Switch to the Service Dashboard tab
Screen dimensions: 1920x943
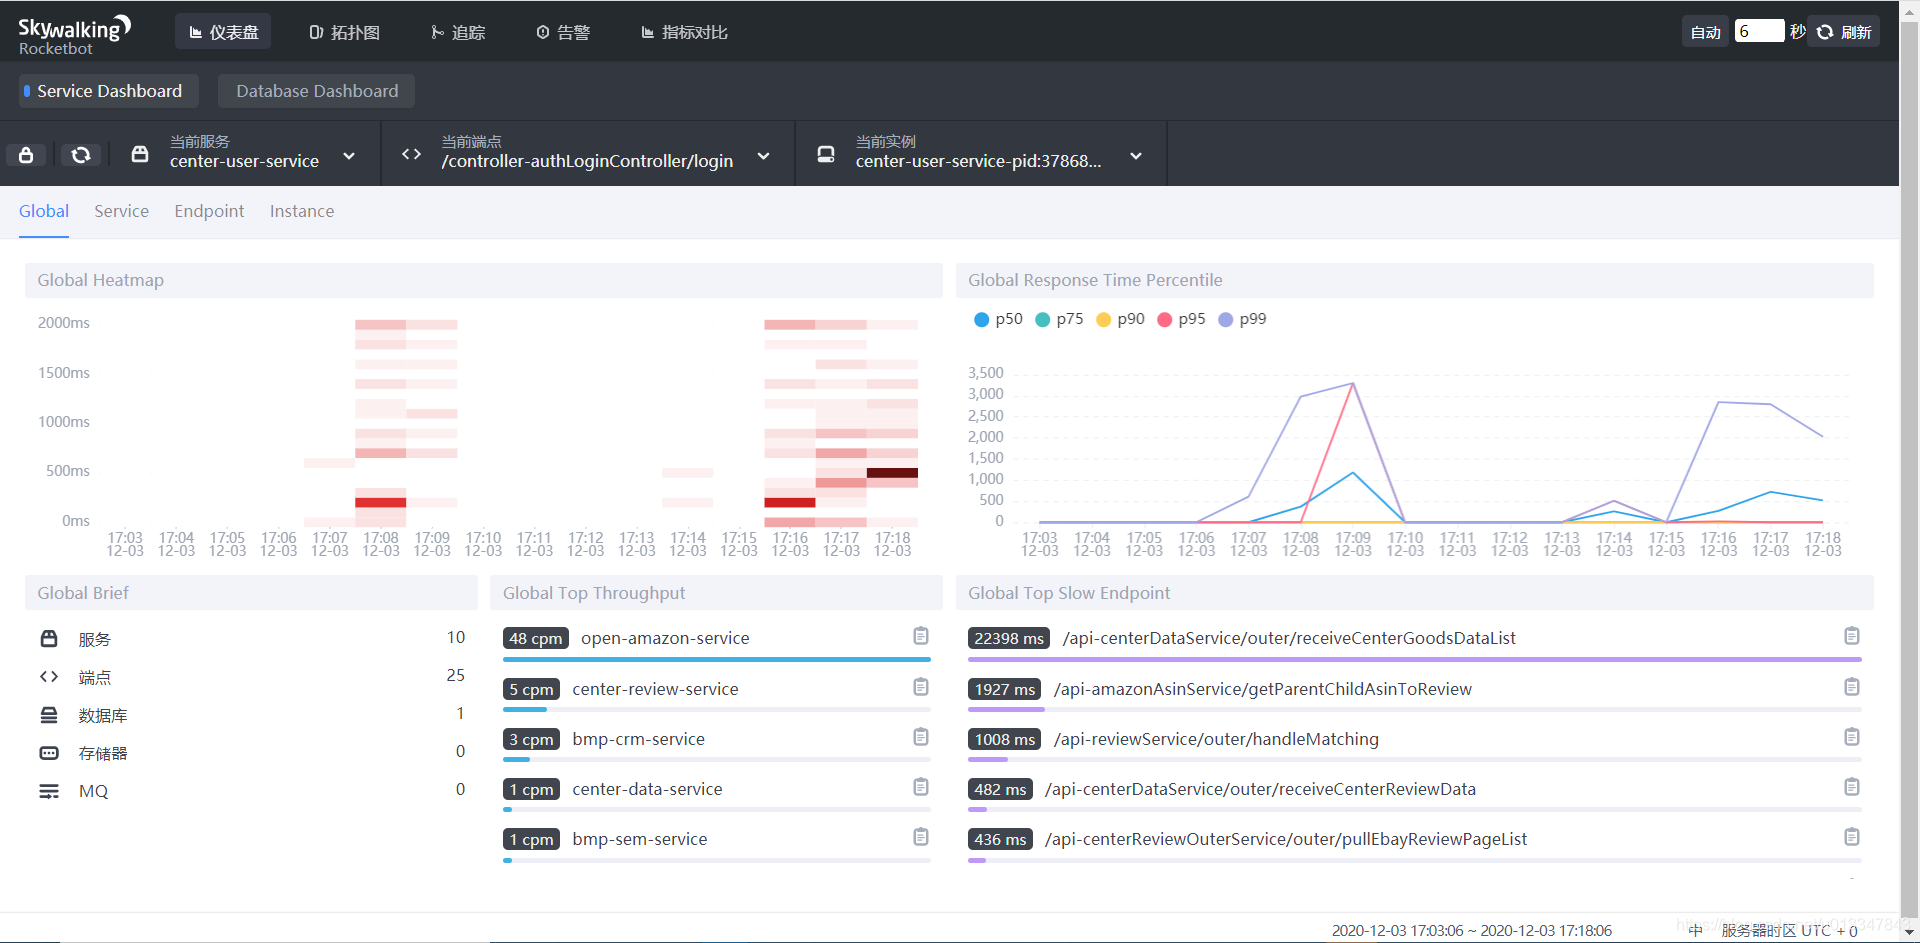coord(108,91)
